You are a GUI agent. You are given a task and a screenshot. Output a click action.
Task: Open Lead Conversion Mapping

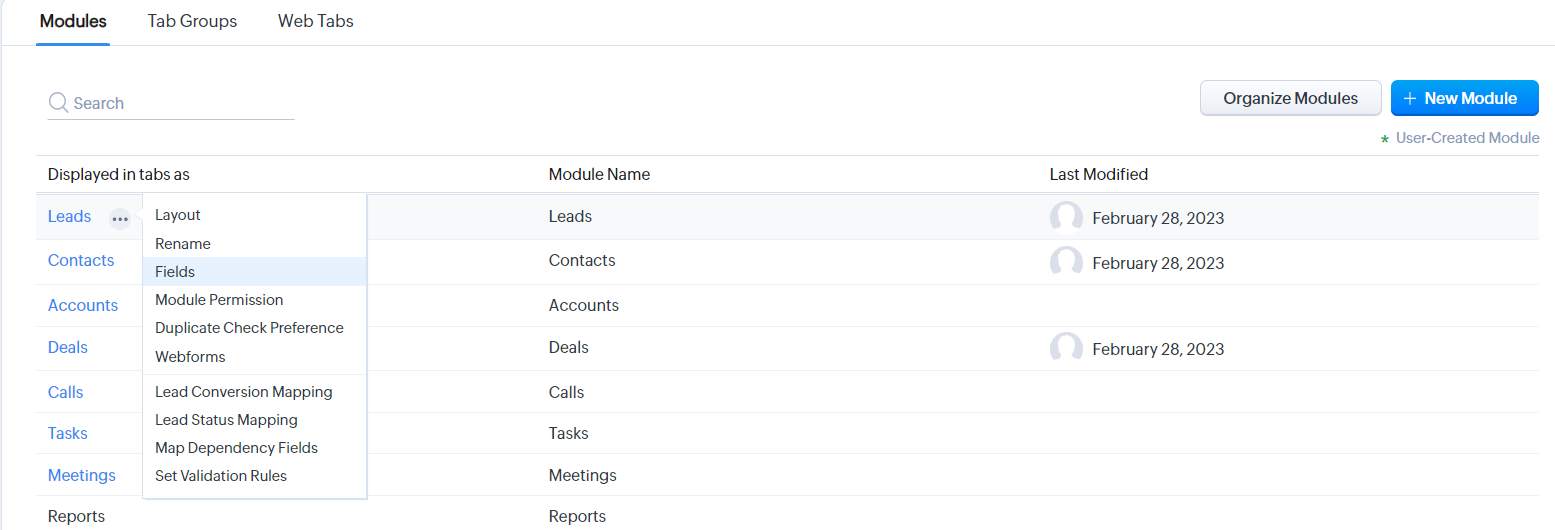tap(243, 392)
